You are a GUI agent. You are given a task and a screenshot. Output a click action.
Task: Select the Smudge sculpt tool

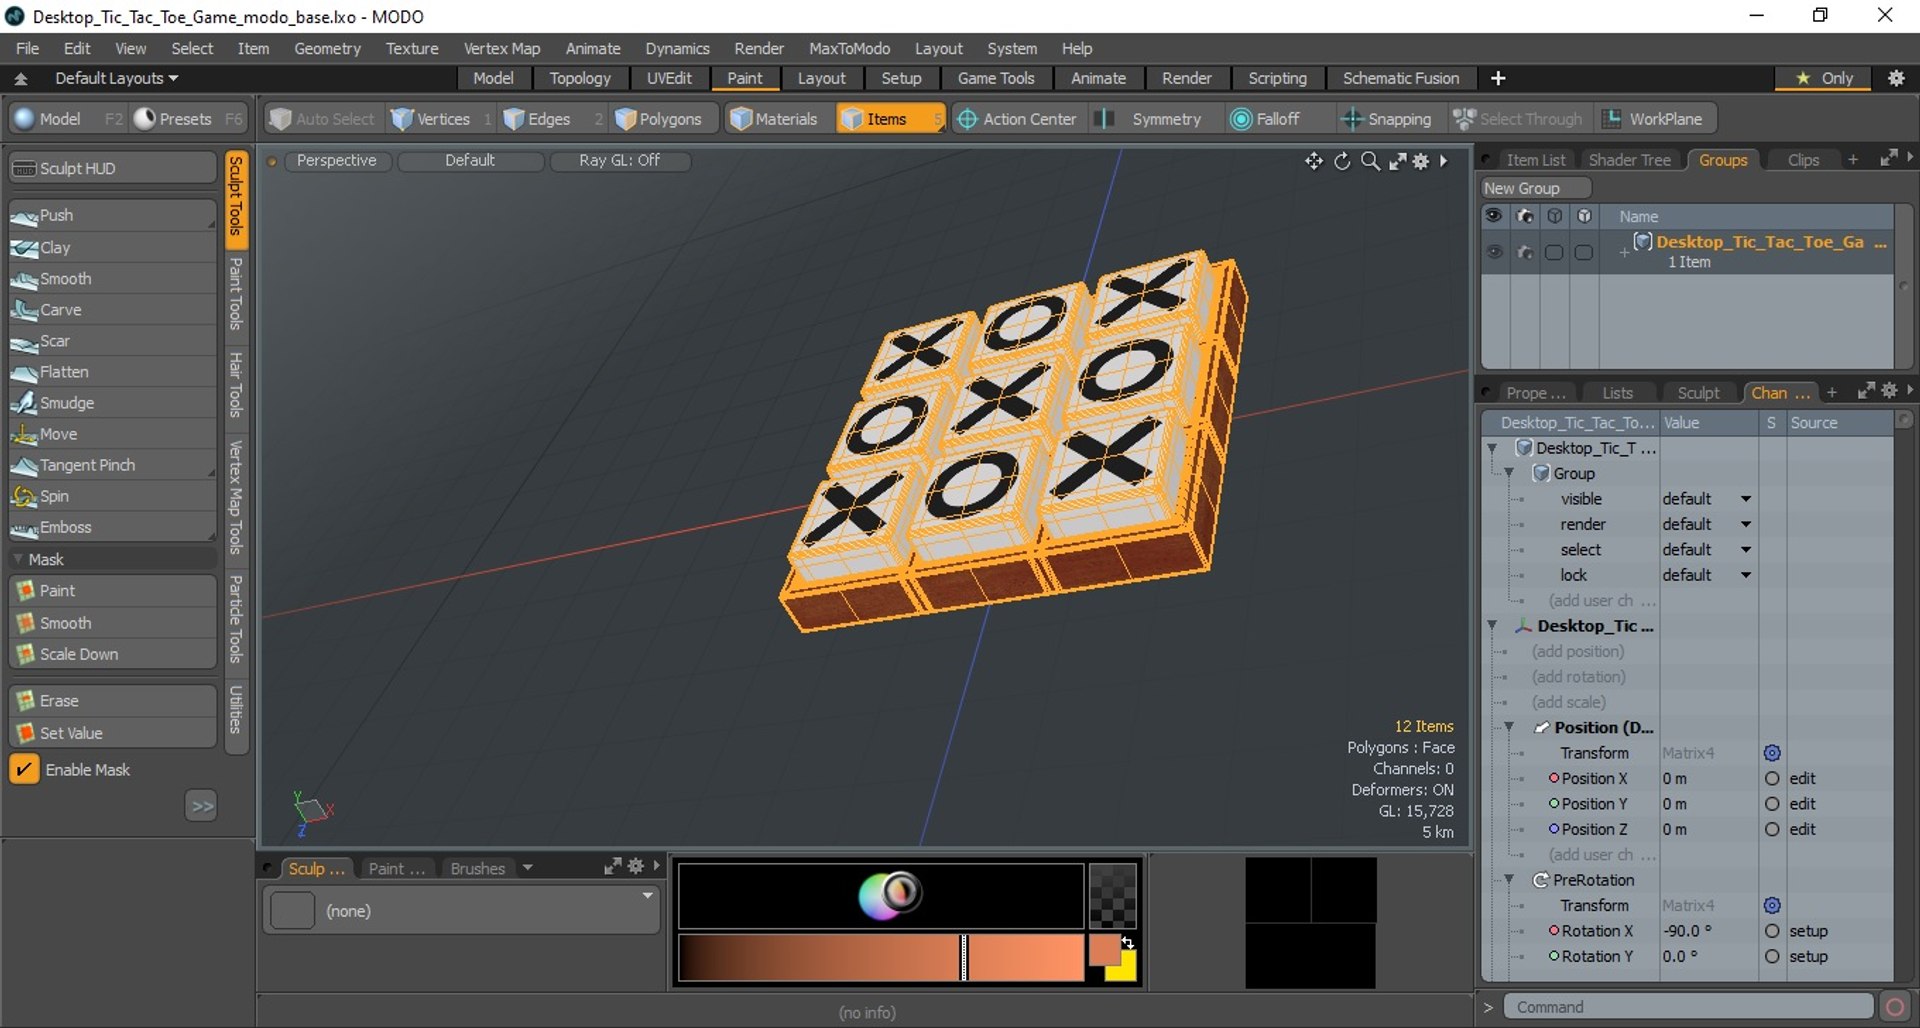(x=112, y=402)
